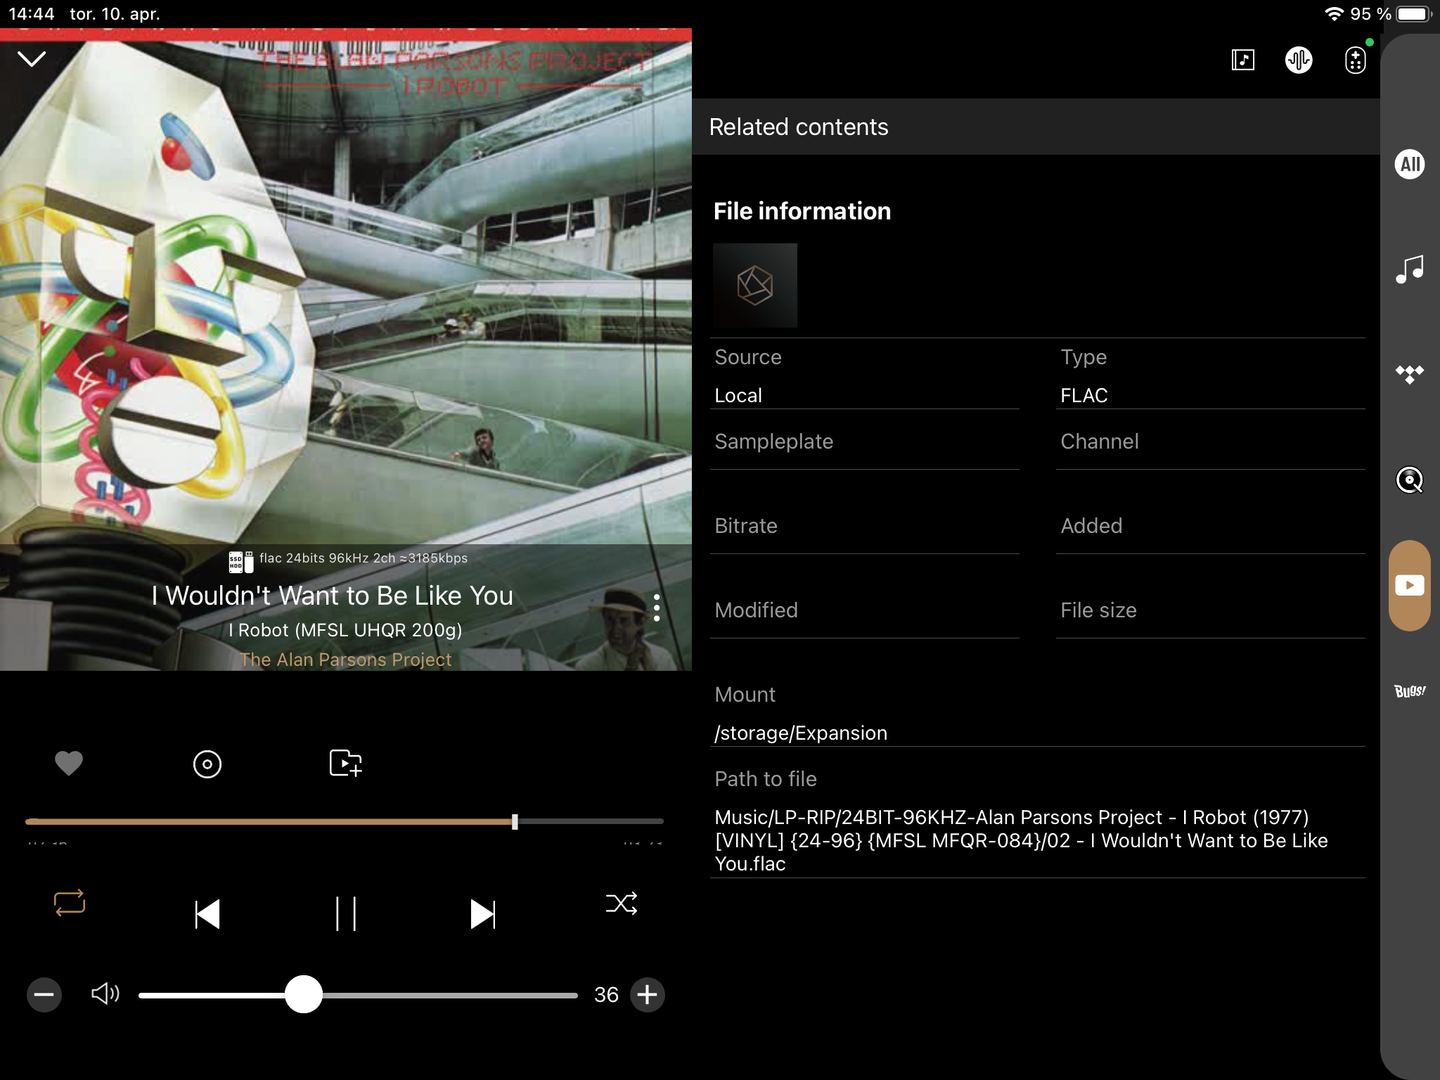The width and height of the screenshot is (1440, 1080).
Task: Open the remote control icon
Action: click(1355, 60)
